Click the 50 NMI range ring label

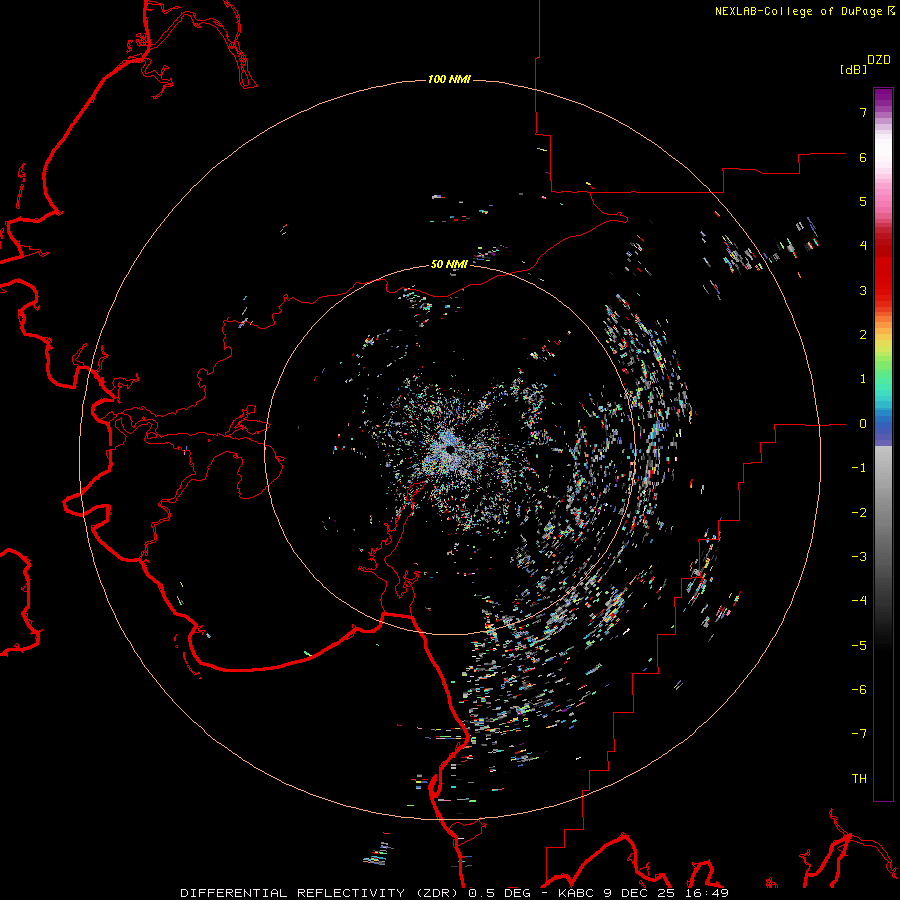[449, 264]
